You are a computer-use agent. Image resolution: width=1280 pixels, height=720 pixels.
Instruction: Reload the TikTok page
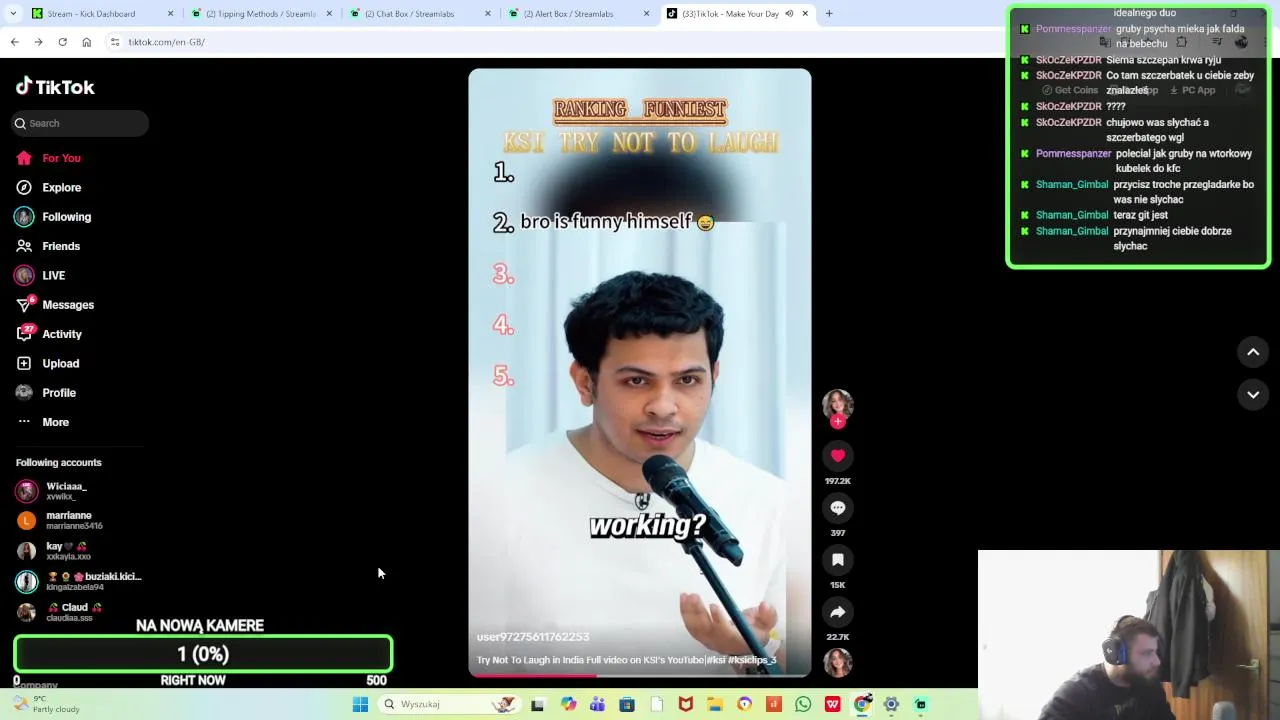pos(62,42)
